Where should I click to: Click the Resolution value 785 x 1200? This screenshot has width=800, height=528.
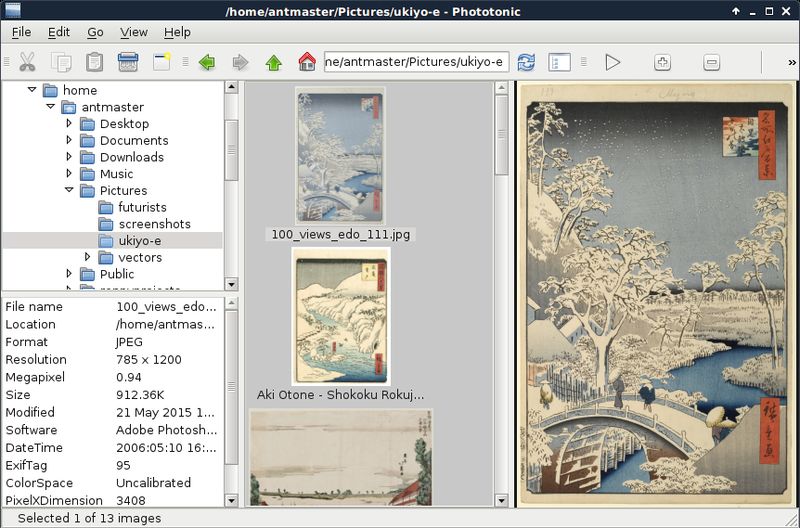tap(148, 360)
